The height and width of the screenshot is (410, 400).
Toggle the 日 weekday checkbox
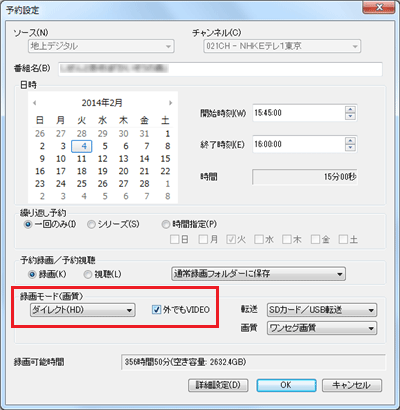pyautogui.click(x=174, y=239)
